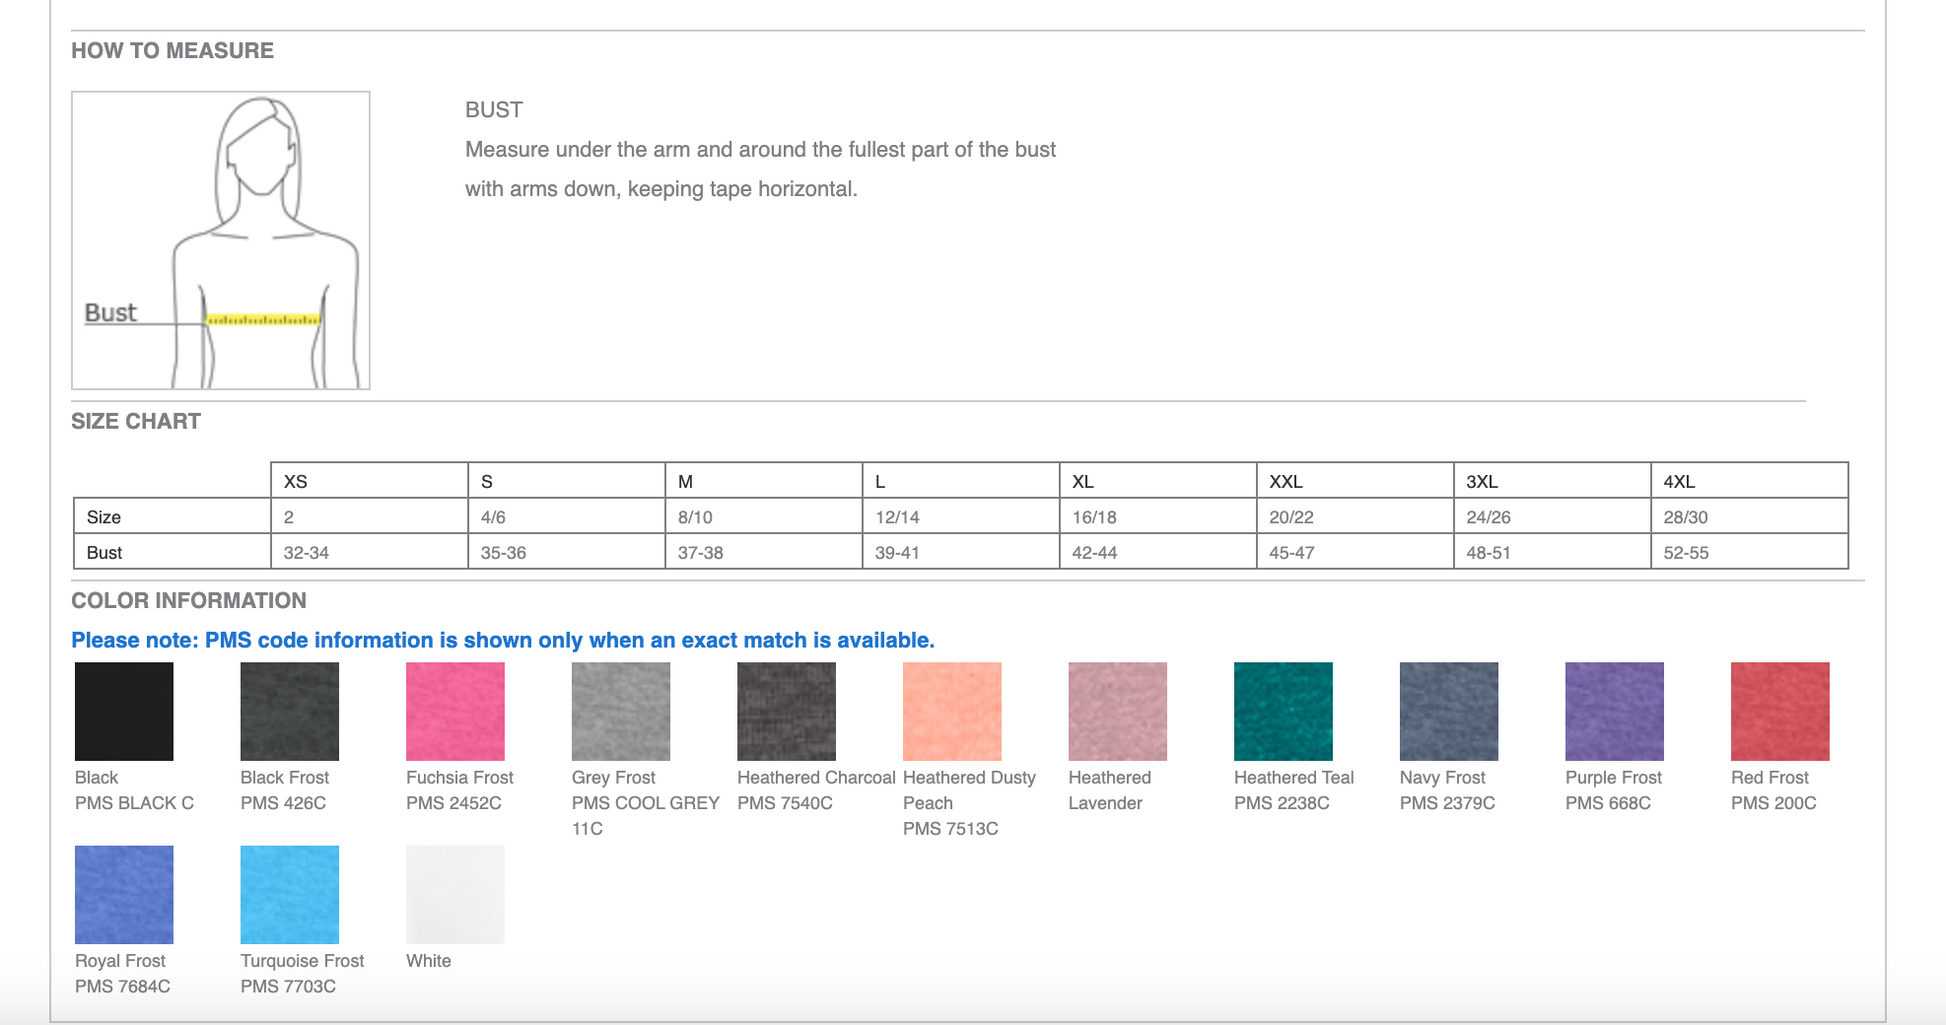The width and height of the screenshot is (1946, 1025).
Task: Choose the Royal Frost swatch
Action: (124, 895)
